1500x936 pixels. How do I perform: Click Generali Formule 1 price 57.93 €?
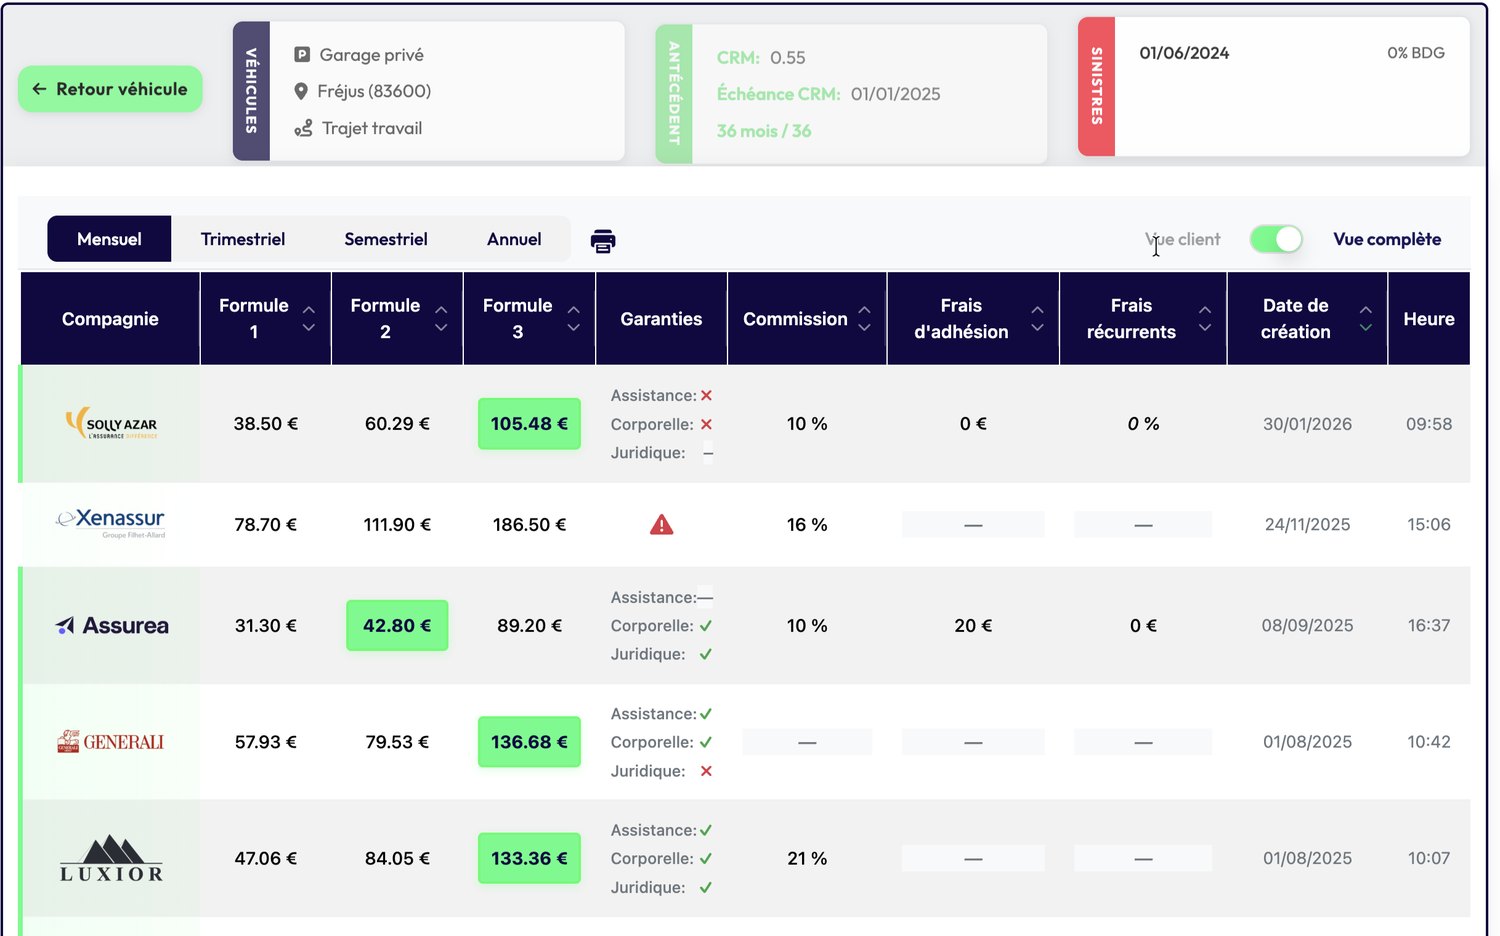[265, 742]
